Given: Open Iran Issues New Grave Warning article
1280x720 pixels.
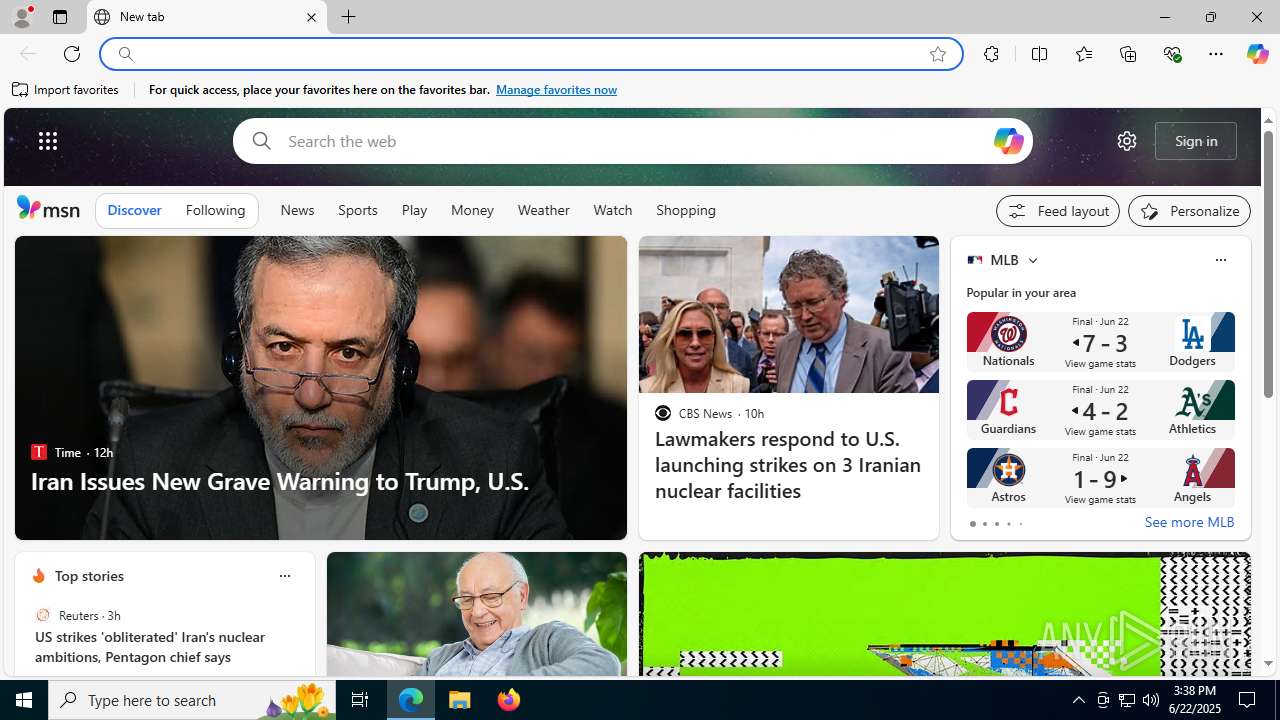Looking at the screenshot, I should click(280, 481).
